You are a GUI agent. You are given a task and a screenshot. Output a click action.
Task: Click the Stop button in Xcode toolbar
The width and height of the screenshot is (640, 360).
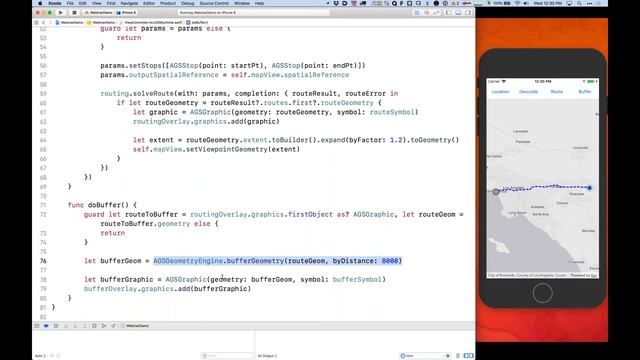74,13
